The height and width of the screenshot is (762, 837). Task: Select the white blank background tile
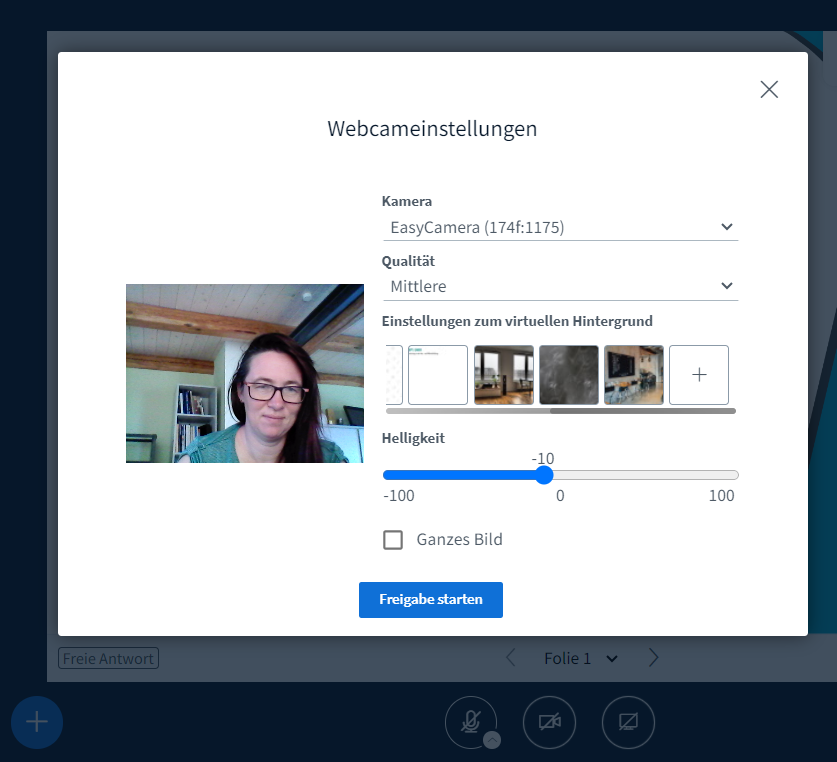[x=437, y=374]
